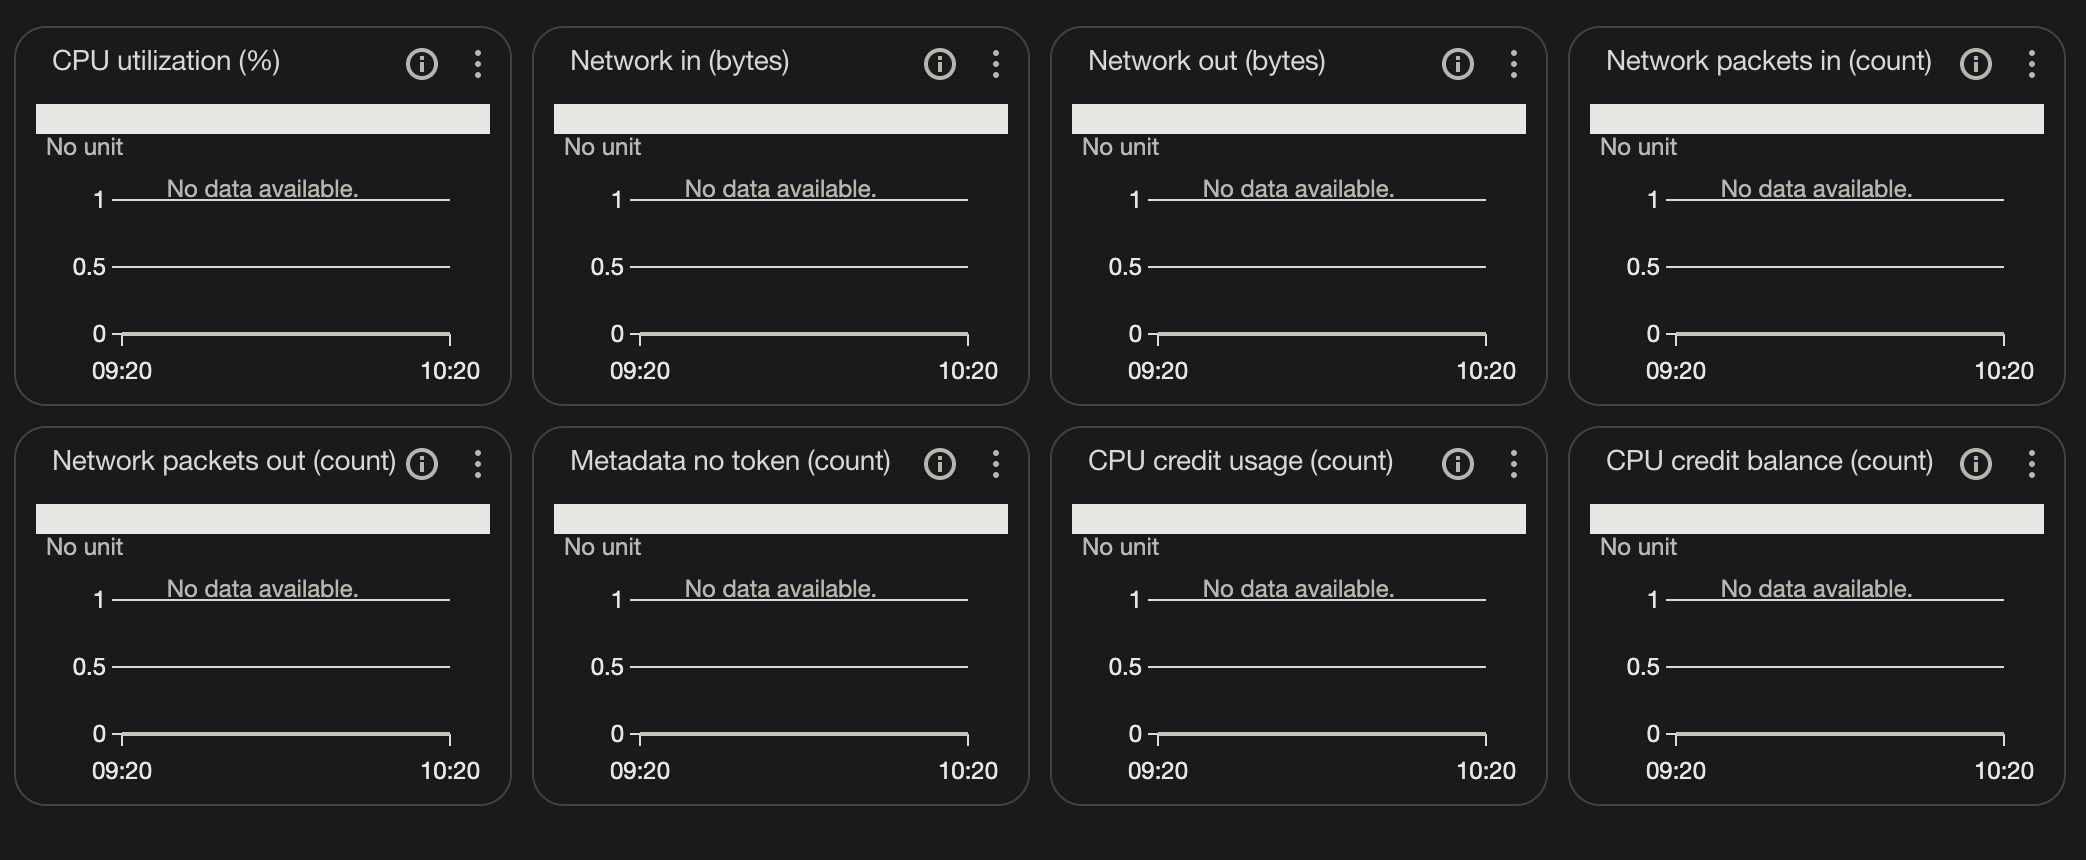Image resolution: width=2086 pixels, height=860 pixels.
Task: Open CPU credit usage info icon
Action: (1458, 464)
